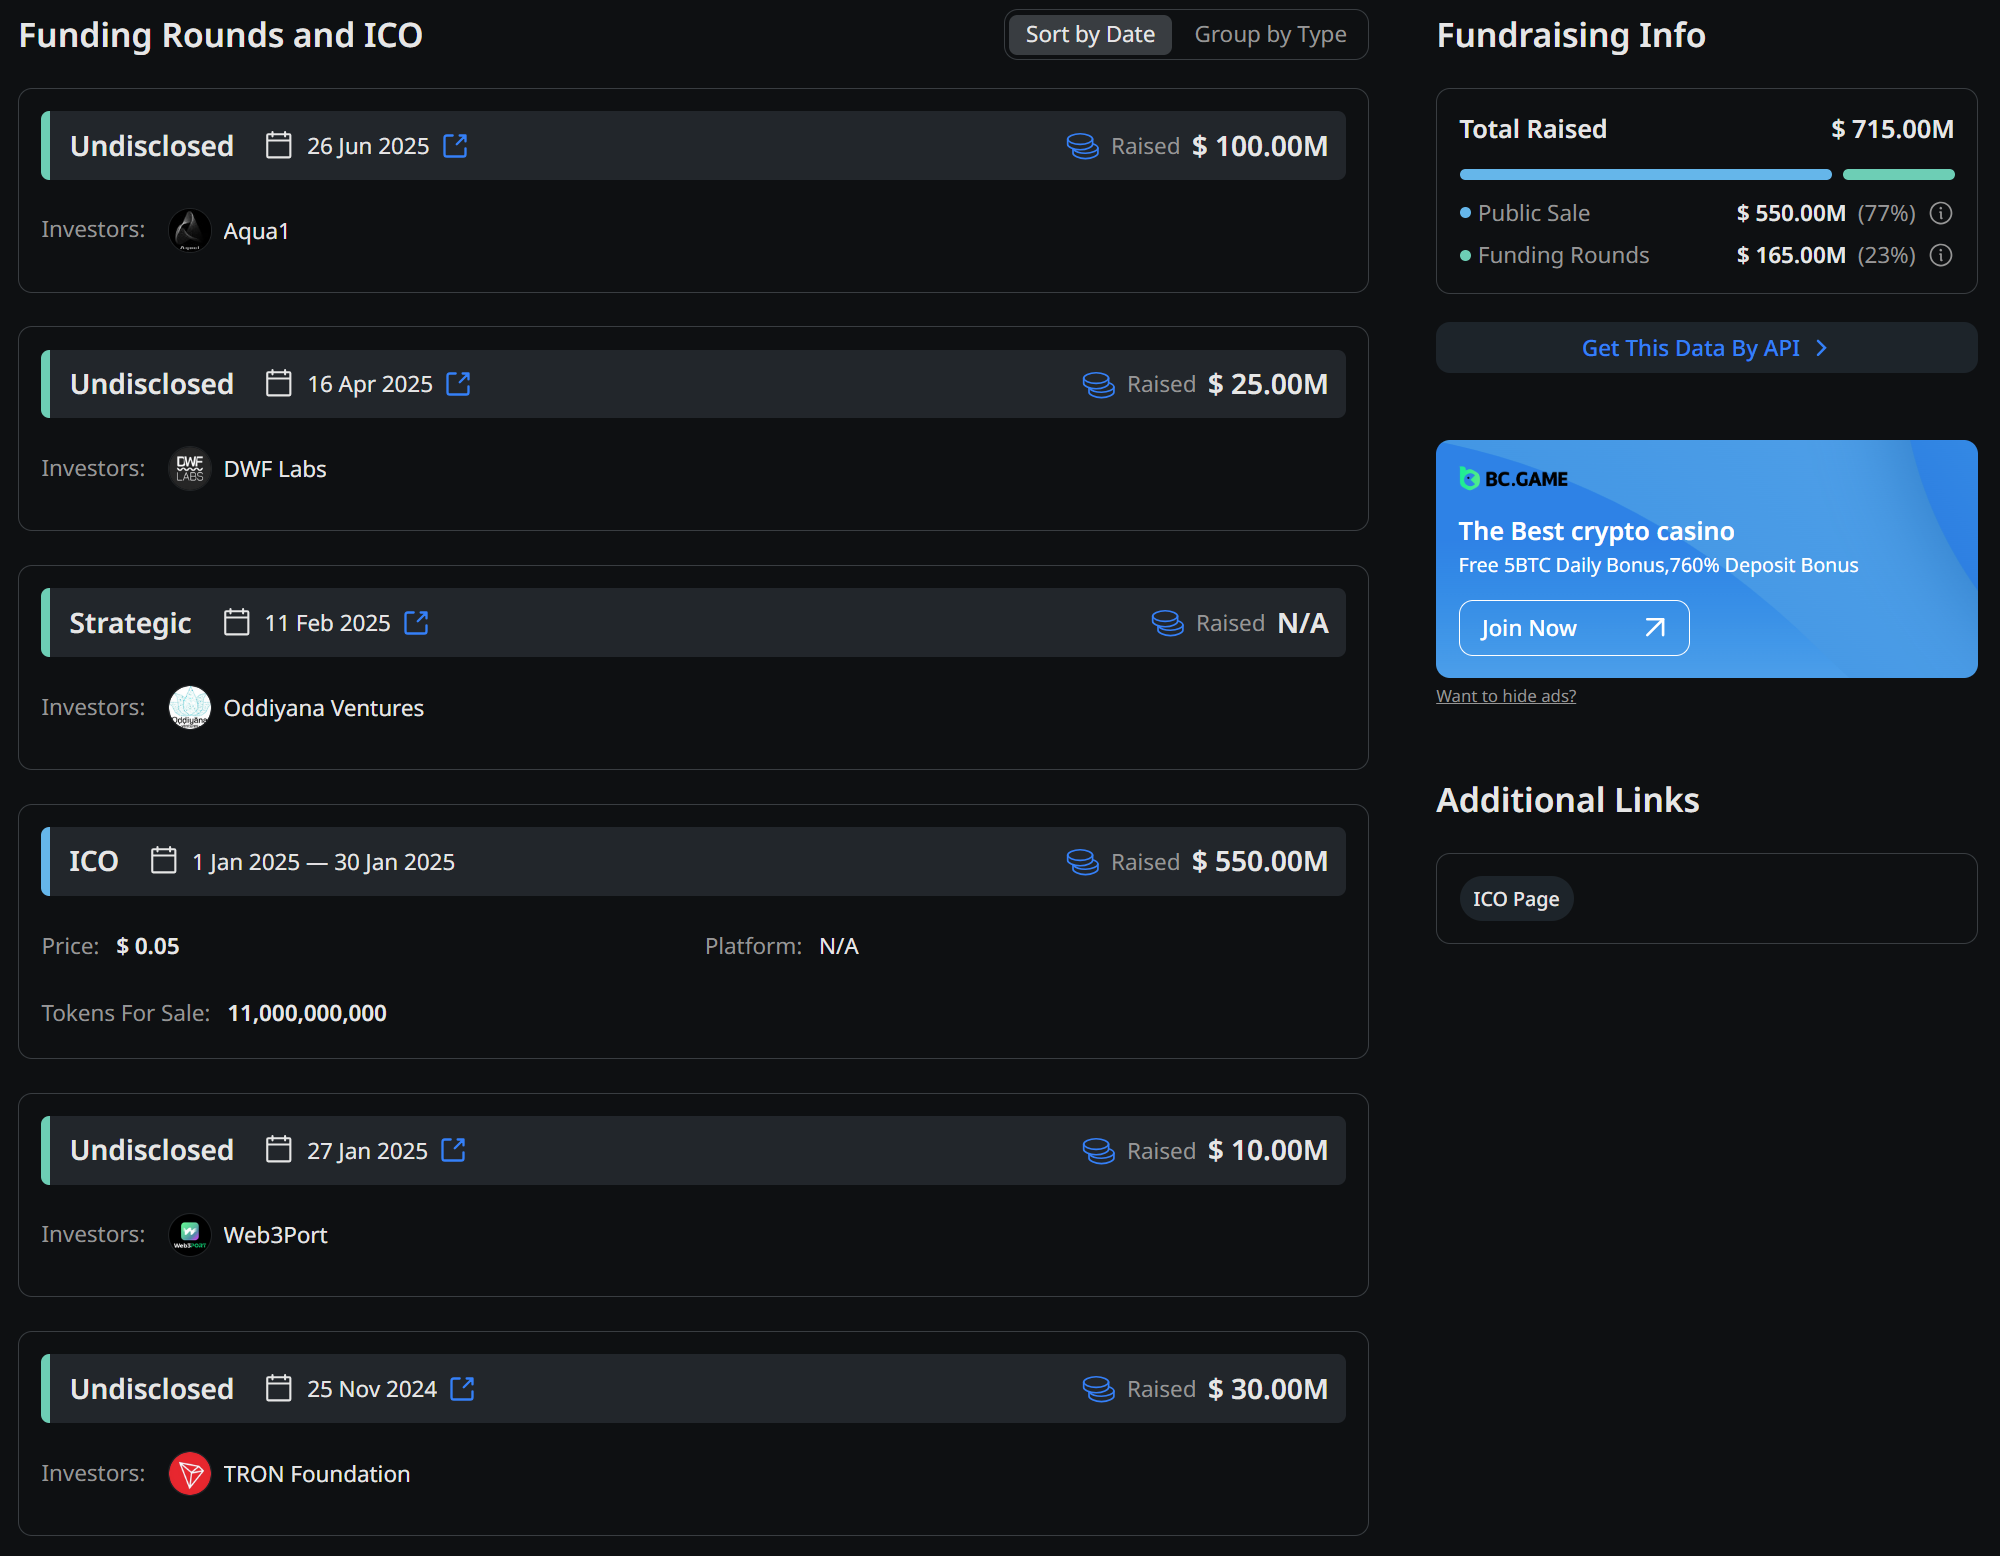This screenshot has width=2000, height=1556.
Task: Open external link for 25 Nov 2024 round
Action: point(462,1389)
